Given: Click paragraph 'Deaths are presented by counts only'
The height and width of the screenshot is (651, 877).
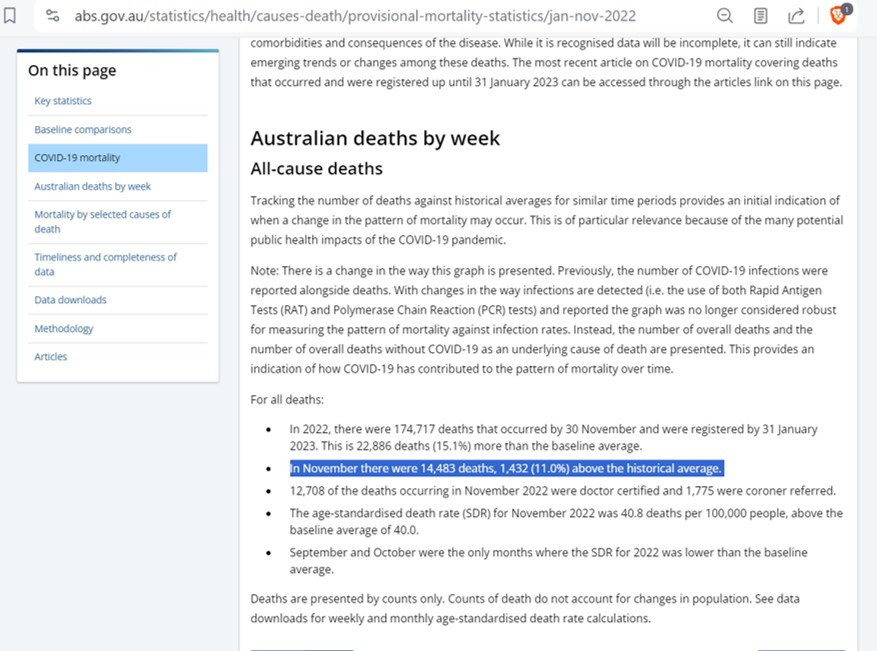Looking at the screenshot, I should [525, 608].
